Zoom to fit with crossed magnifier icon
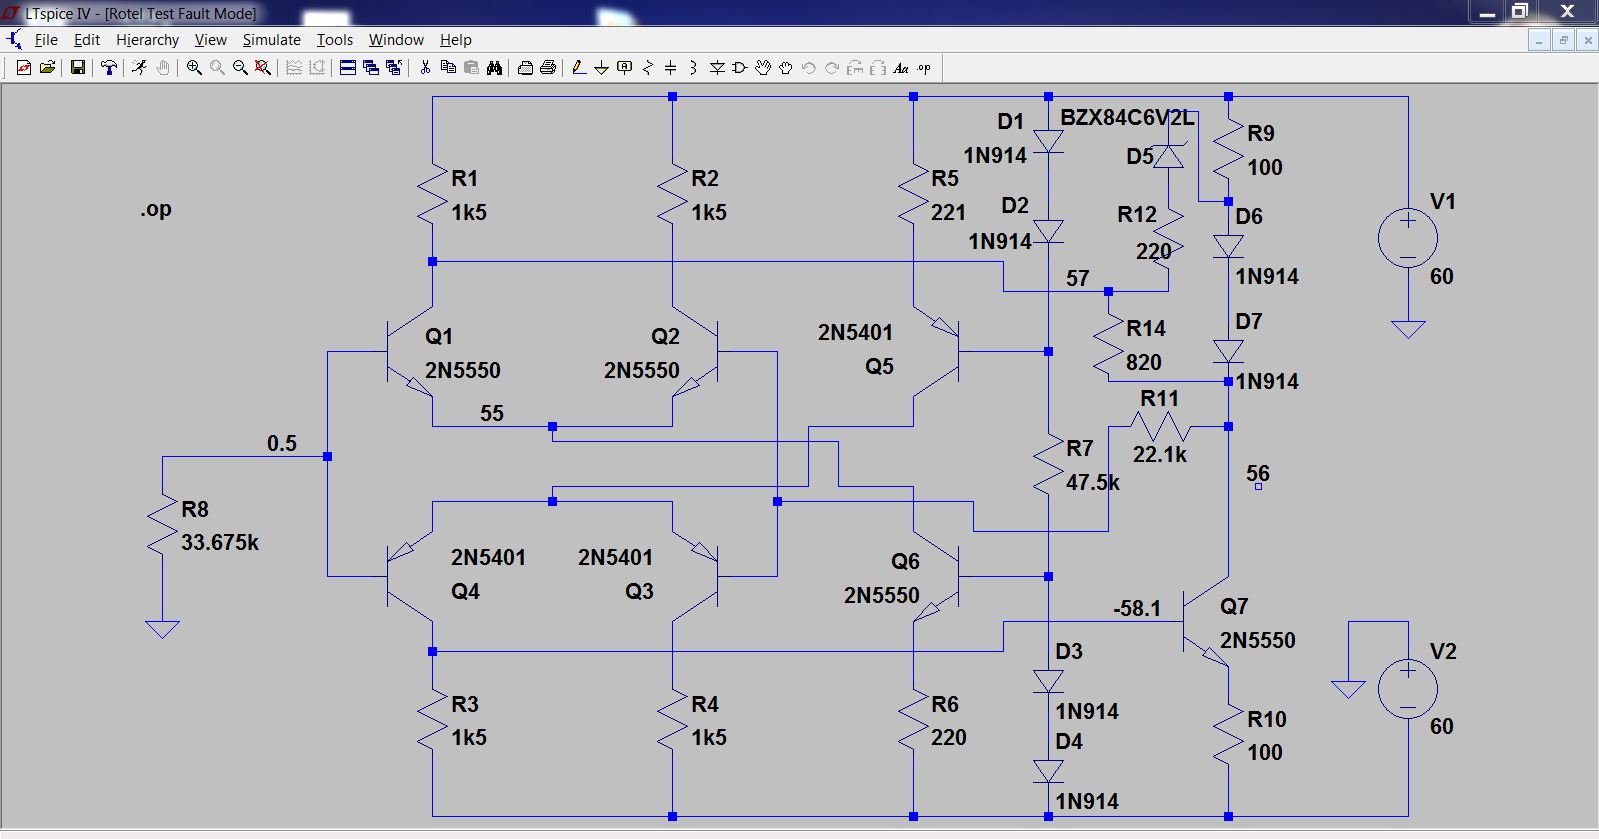 pos(263,68)
